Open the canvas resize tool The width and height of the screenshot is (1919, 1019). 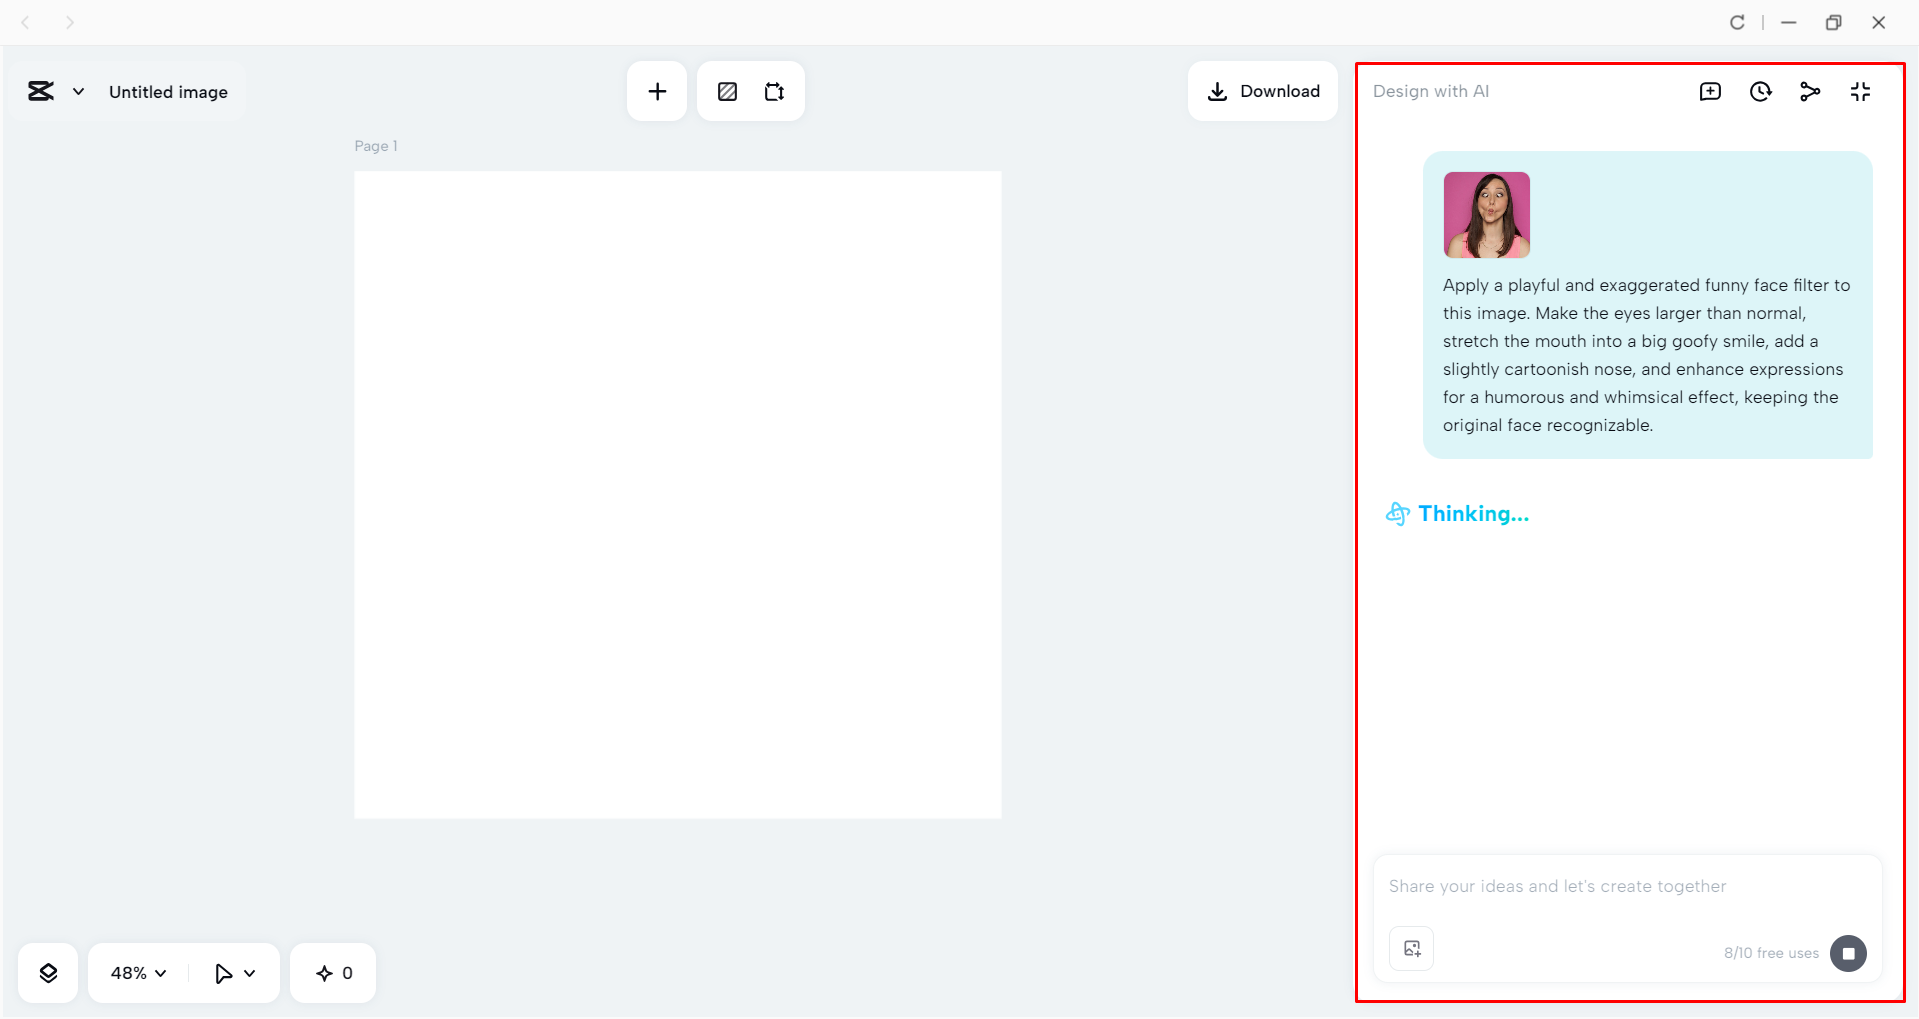coord(774,91)
